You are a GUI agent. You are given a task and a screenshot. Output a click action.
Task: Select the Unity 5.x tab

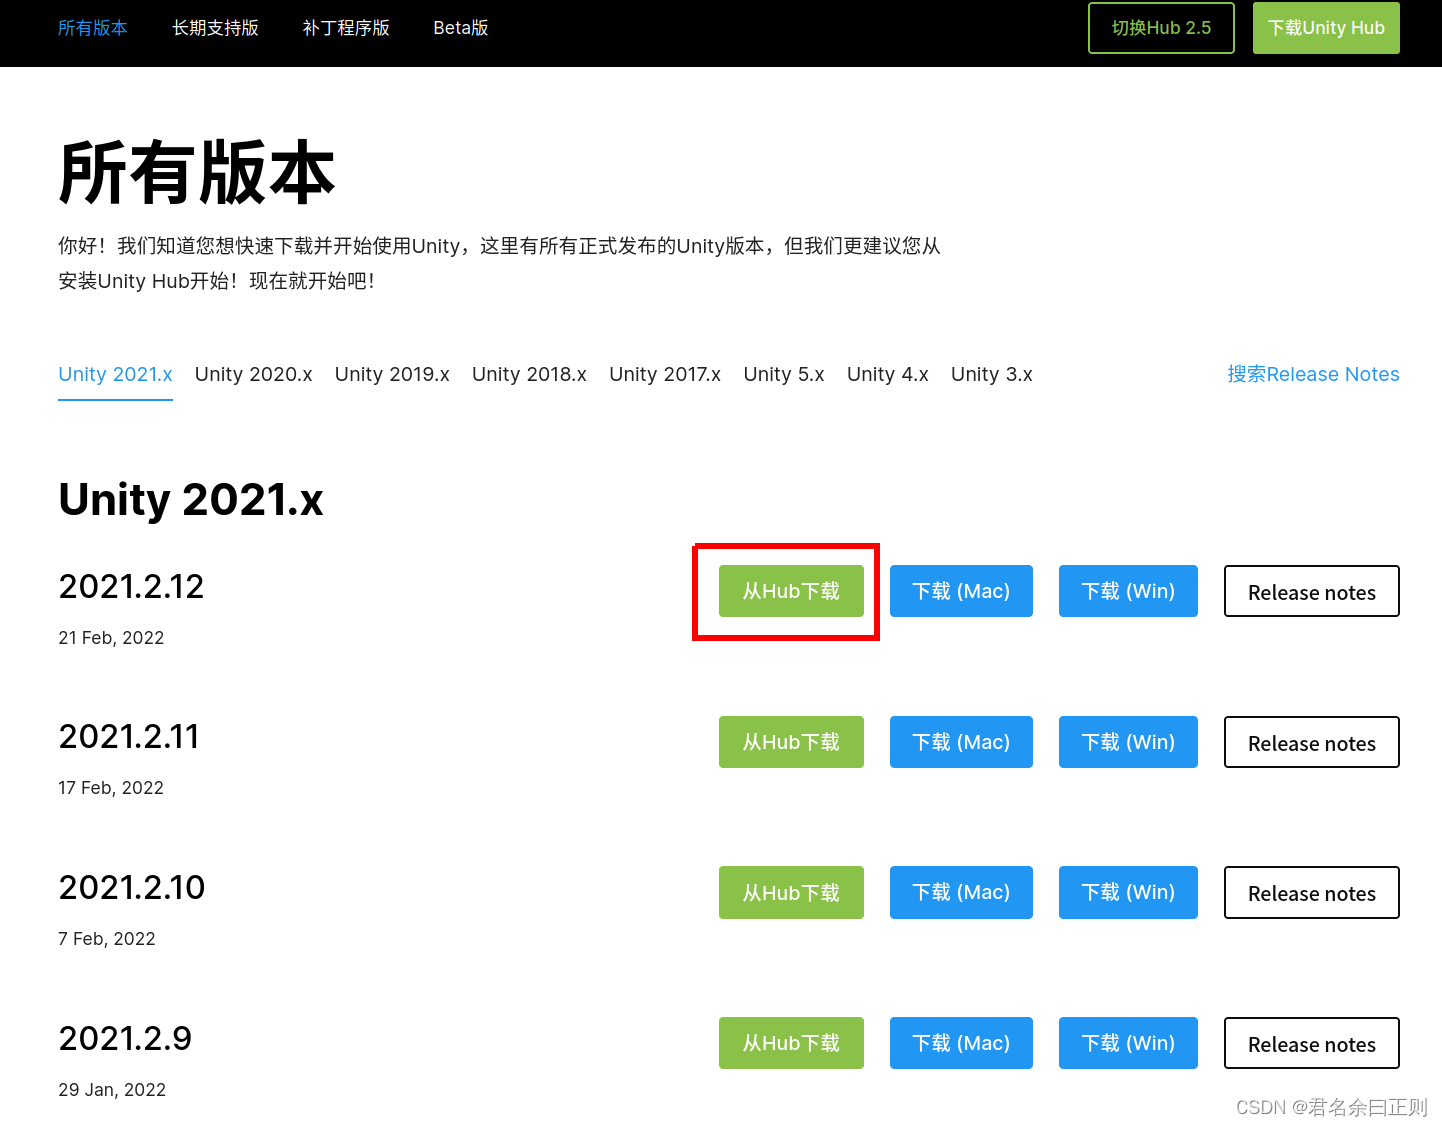tap(783, 374)
